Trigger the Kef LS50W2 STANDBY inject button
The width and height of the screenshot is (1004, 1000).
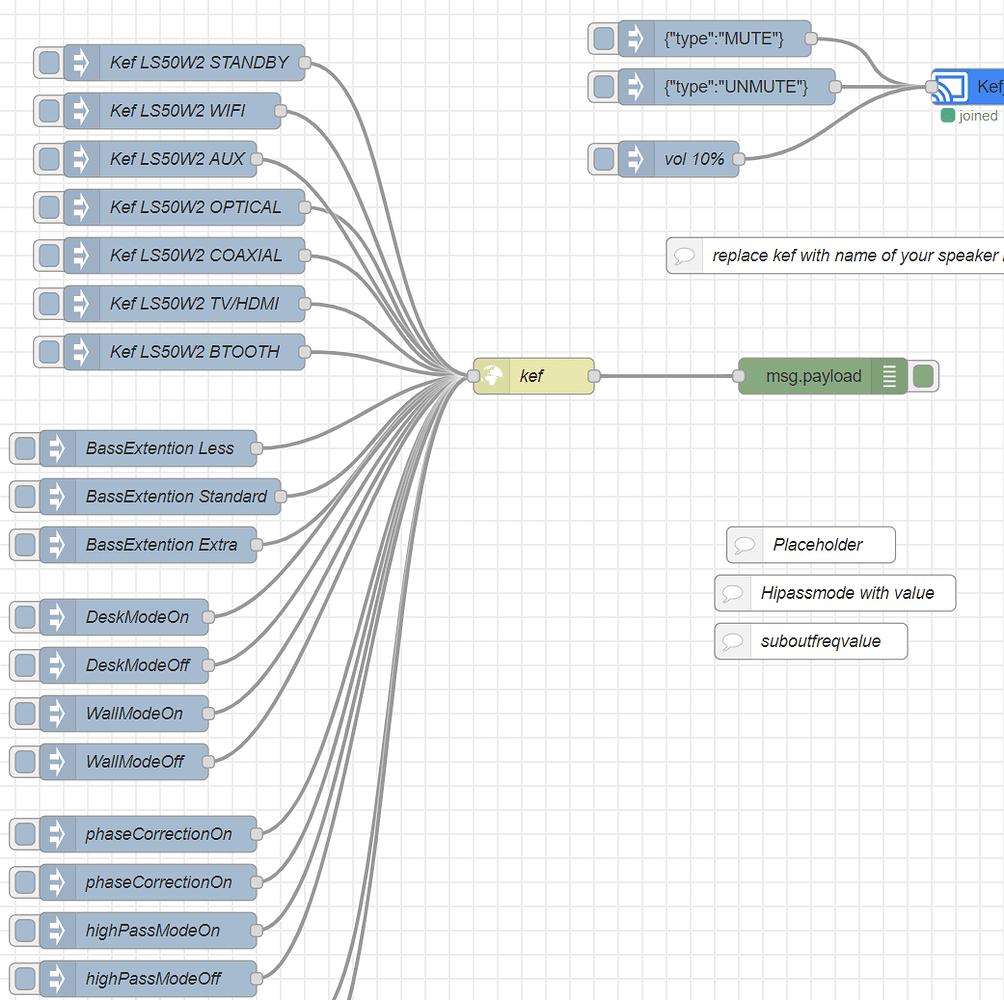(x=48, y=62)
